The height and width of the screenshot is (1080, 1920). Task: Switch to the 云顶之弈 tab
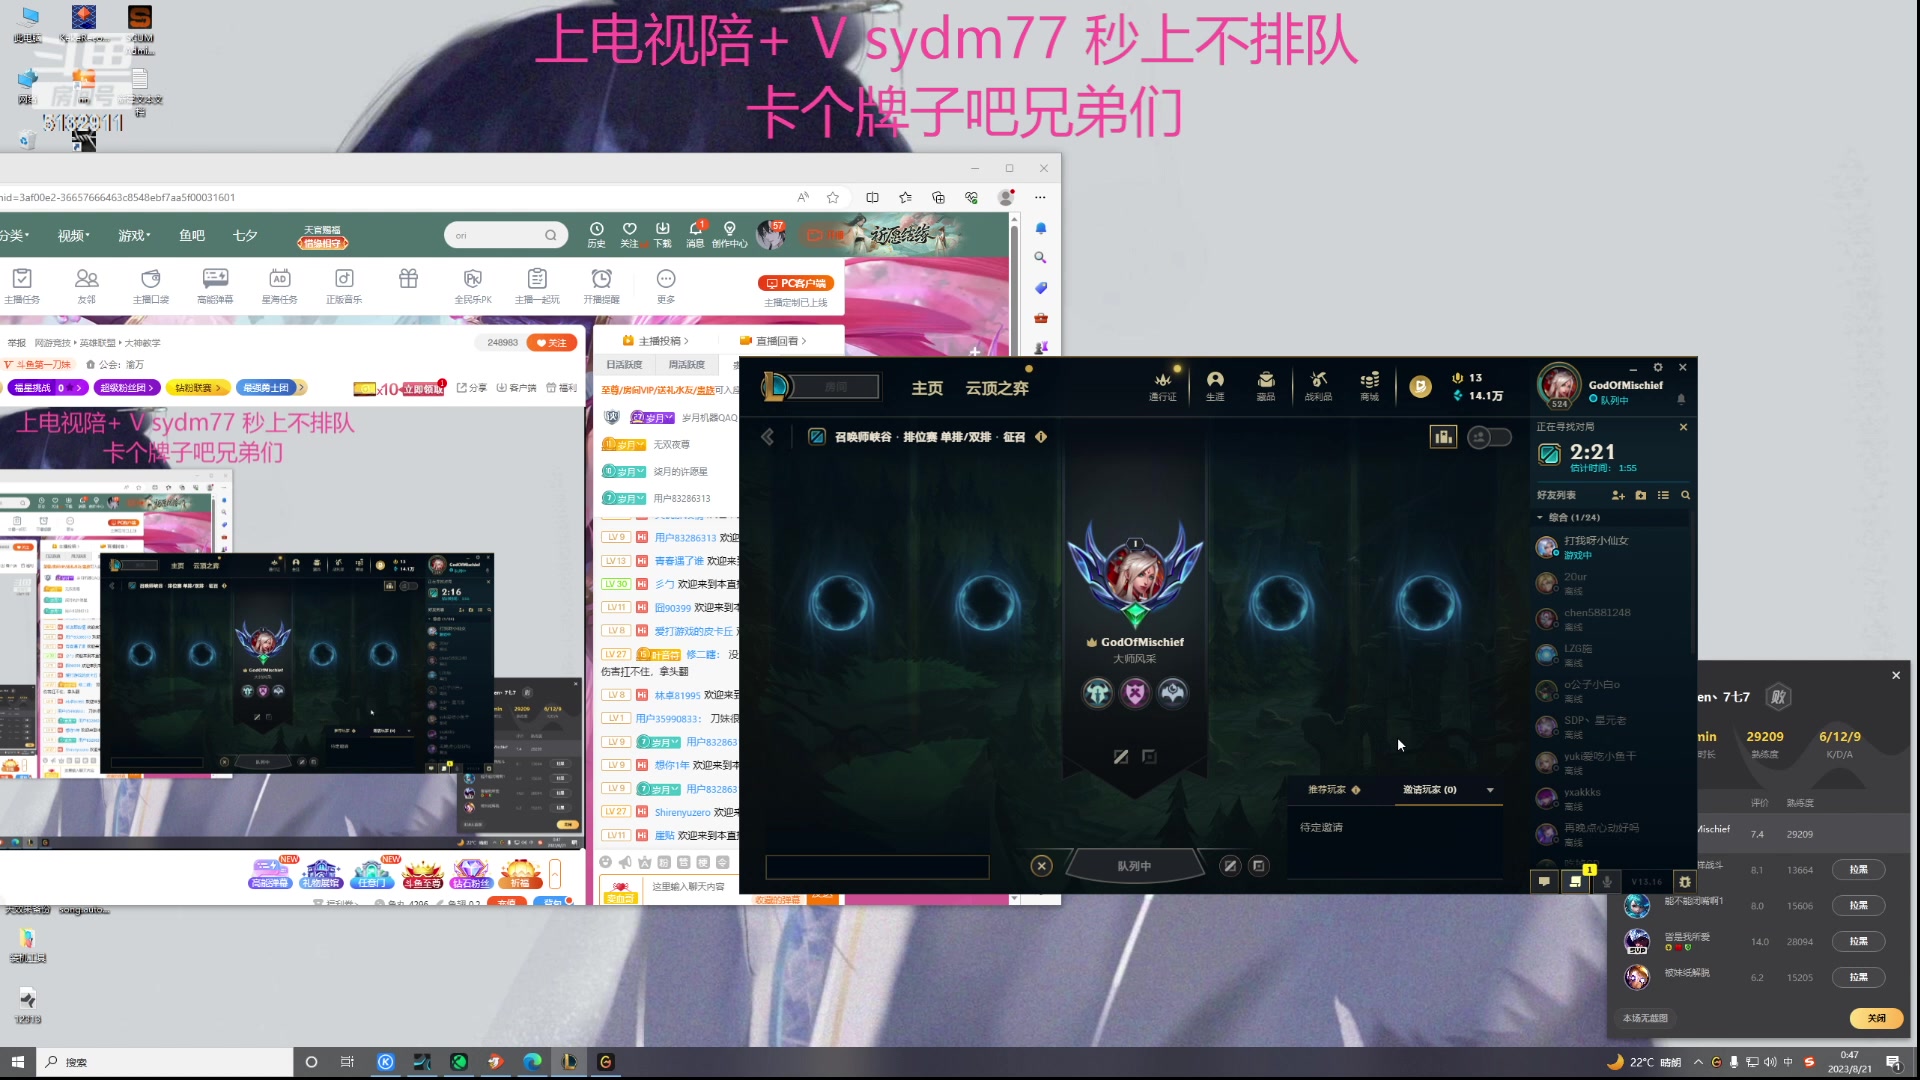tap(996, 388)
